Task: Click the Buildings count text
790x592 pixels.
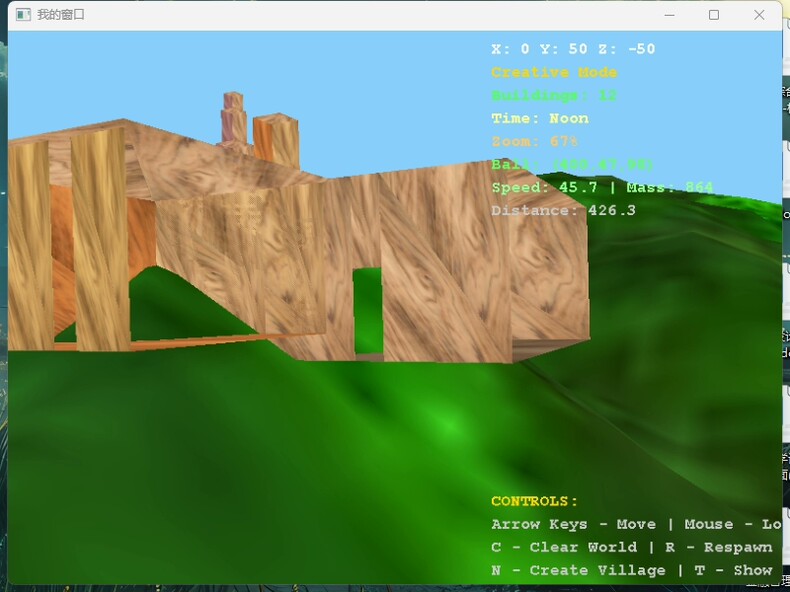Action: [x=554, y=95]
